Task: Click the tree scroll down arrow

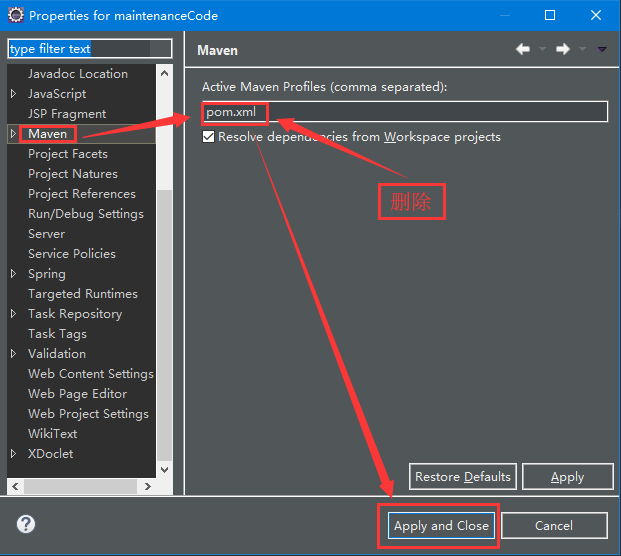Action: pos(164,470)
